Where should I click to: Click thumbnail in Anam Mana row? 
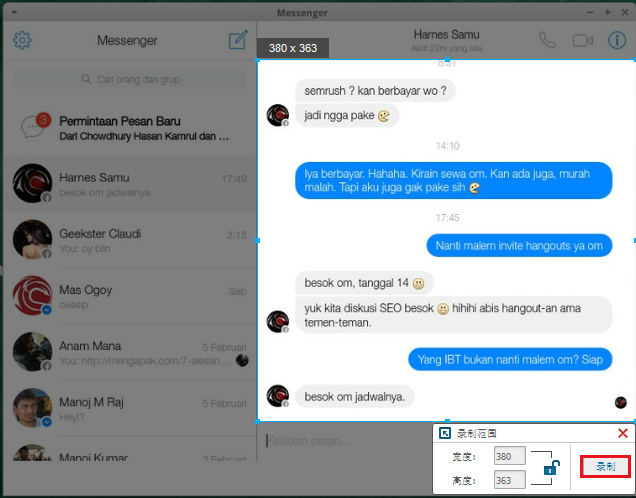point(242,360)
